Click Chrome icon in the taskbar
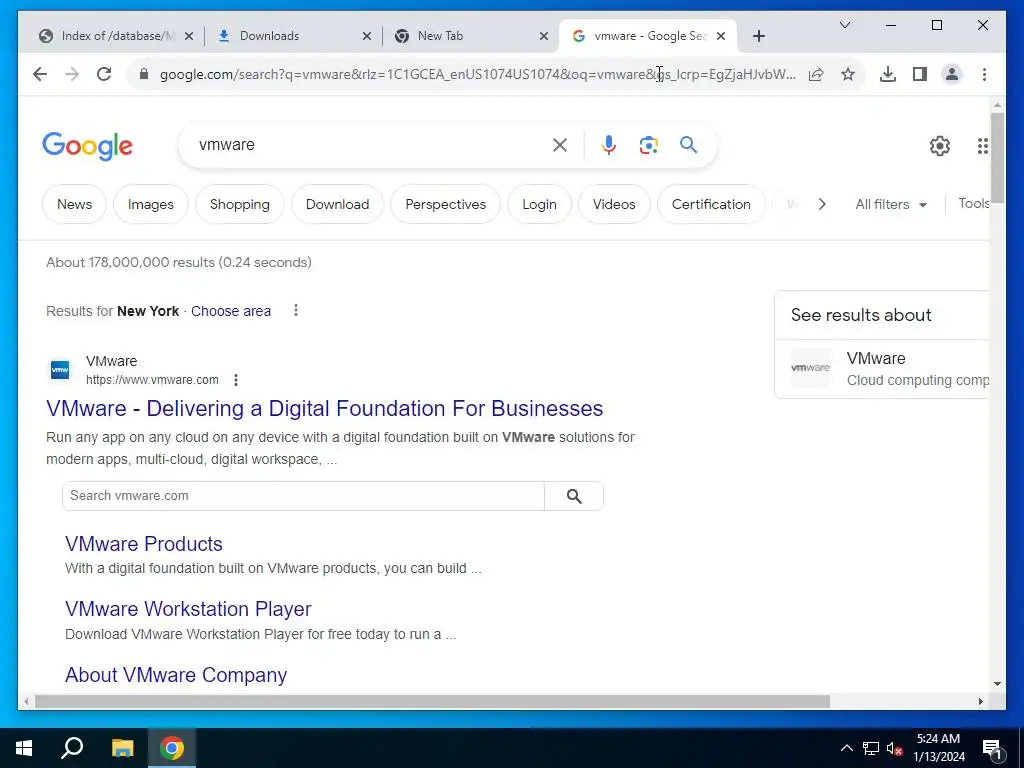 click(172, 748)
